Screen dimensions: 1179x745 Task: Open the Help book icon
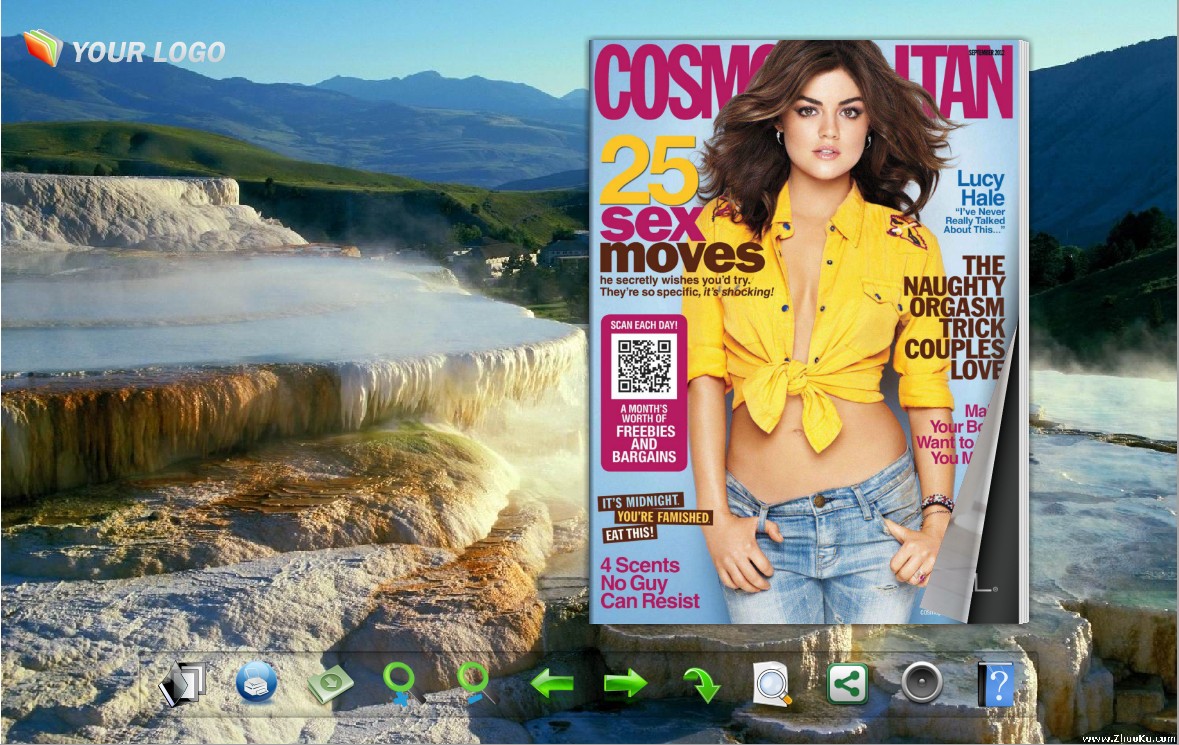point(996,684)
